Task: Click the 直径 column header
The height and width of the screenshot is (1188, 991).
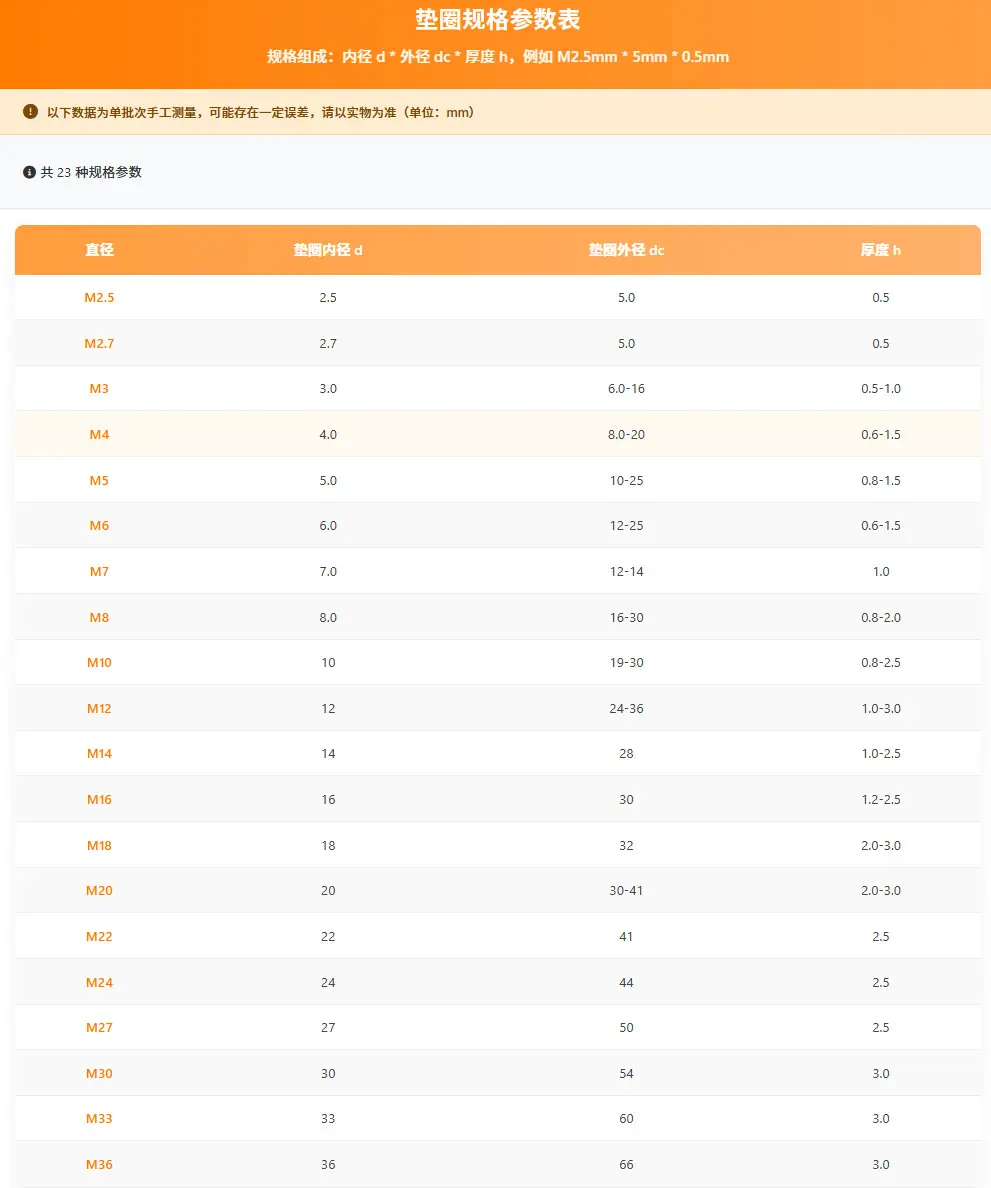Action: click(x=99, y=249)
